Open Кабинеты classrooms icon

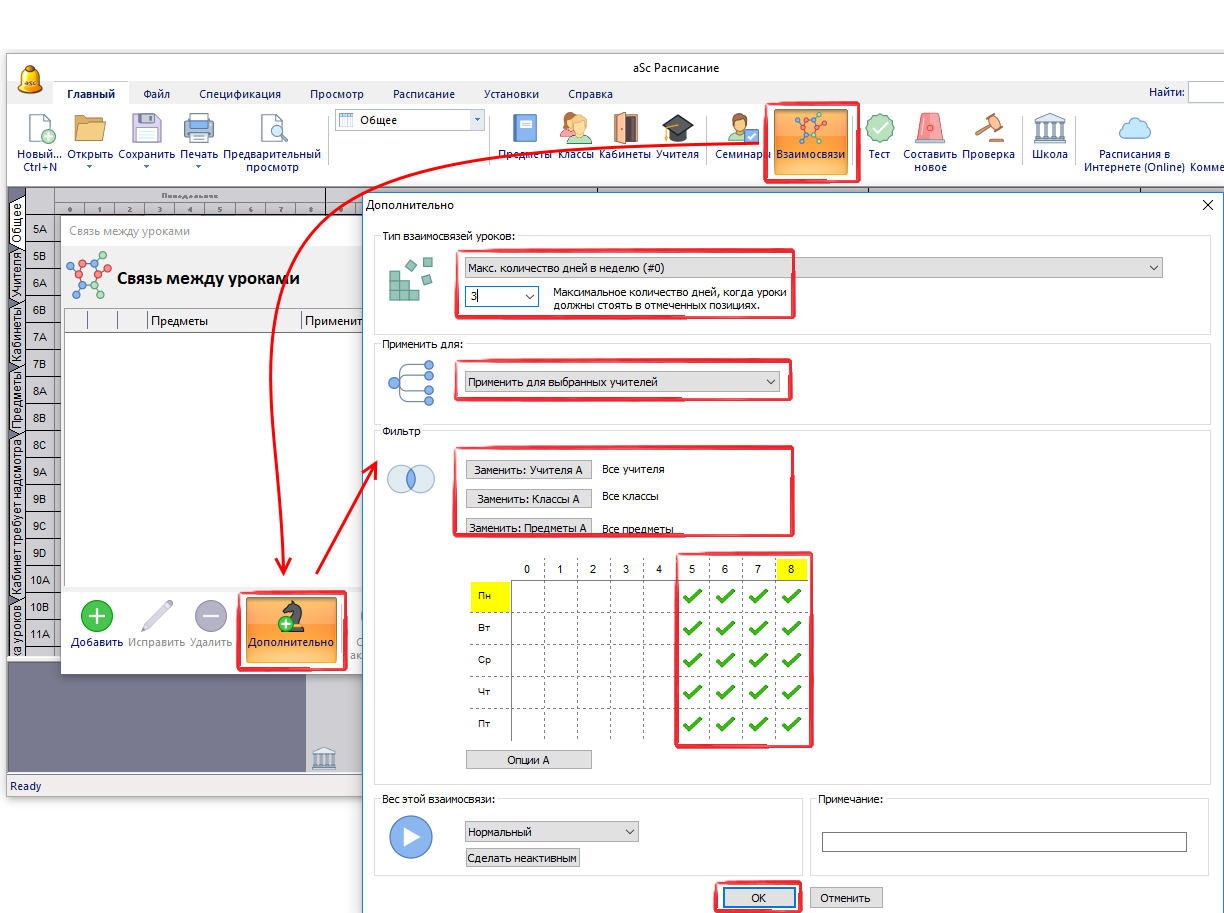tap(625, 136)
